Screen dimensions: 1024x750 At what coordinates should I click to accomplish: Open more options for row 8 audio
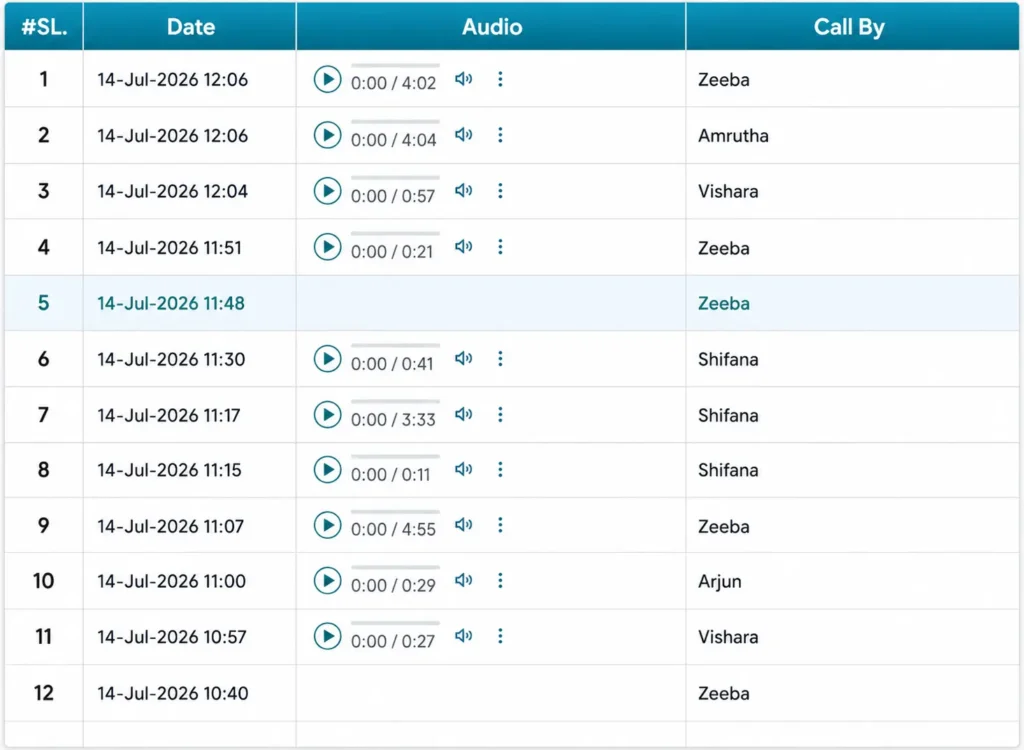pyautogui.click(x=500, y=469)
